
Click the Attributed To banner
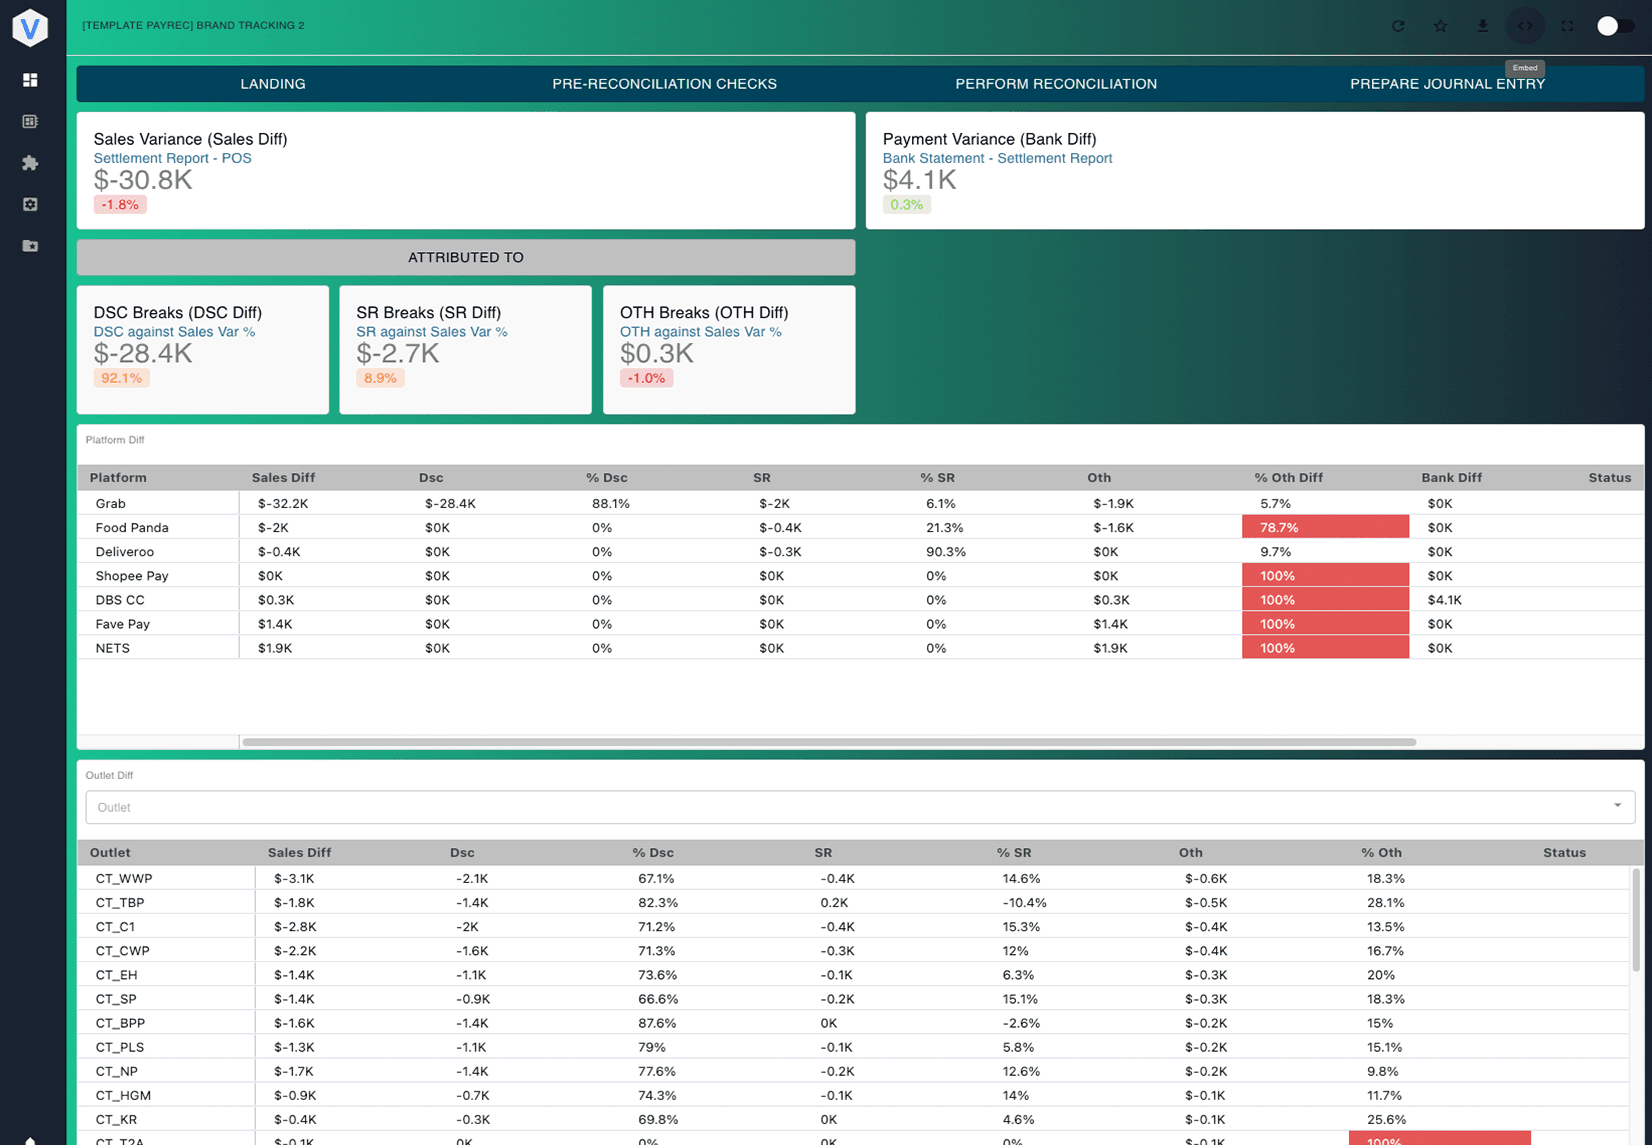point(466,257)
